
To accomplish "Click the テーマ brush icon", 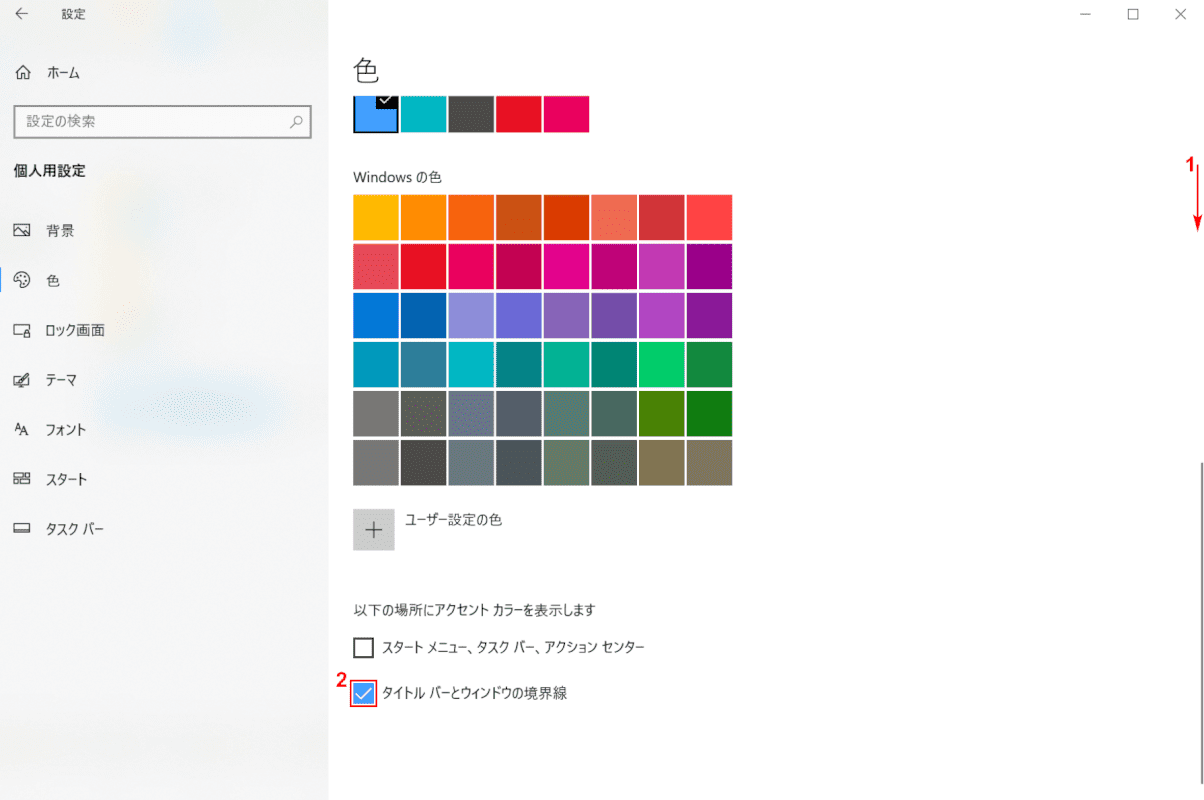I will pos(22,380).
